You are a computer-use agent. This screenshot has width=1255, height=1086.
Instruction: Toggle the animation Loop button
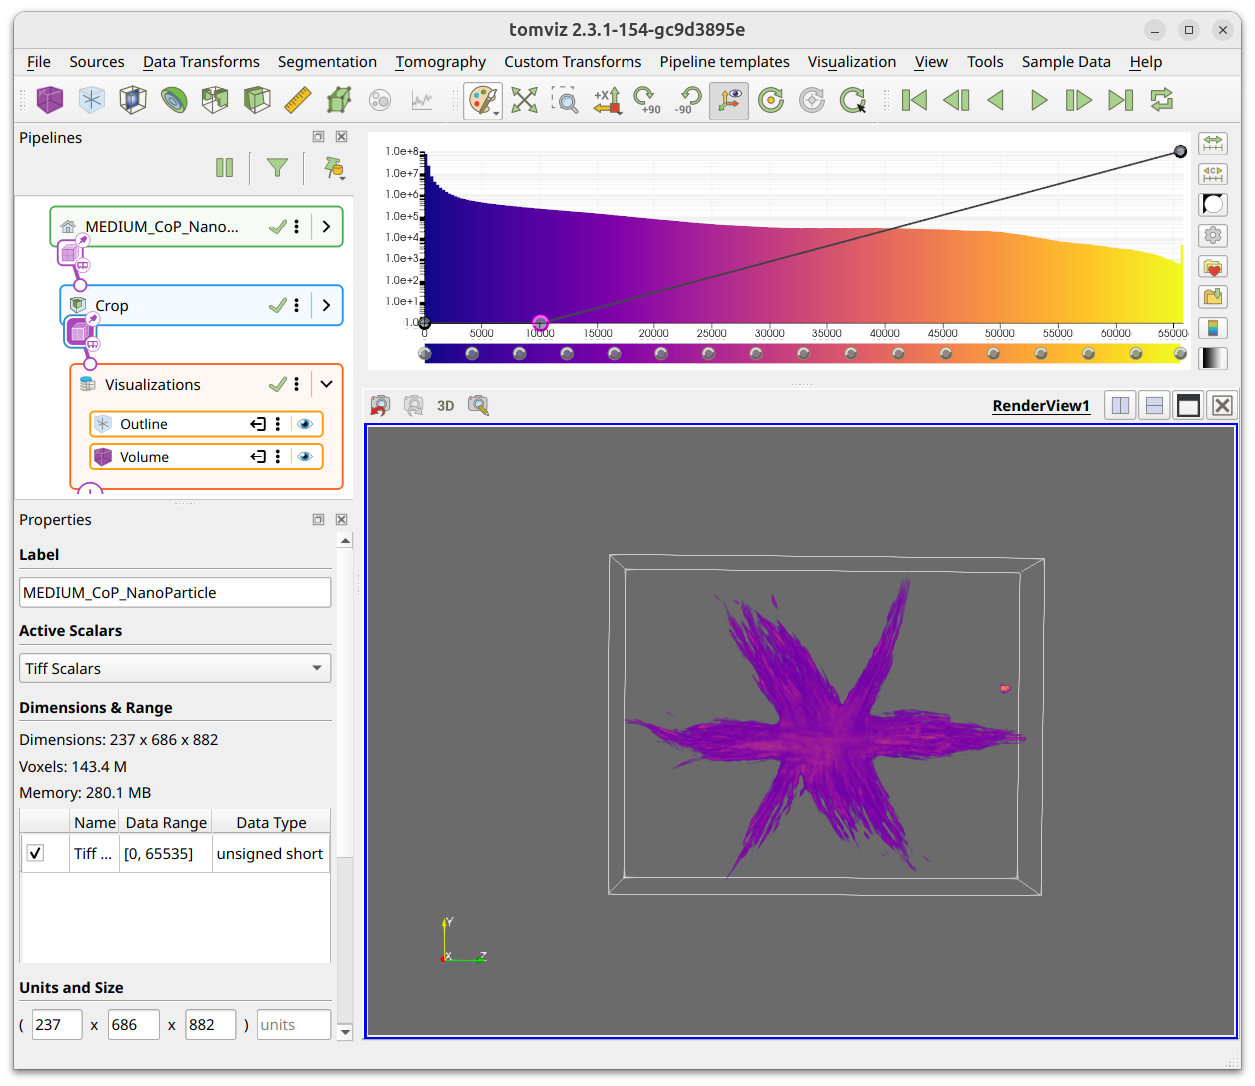[x=1162, y=100]
